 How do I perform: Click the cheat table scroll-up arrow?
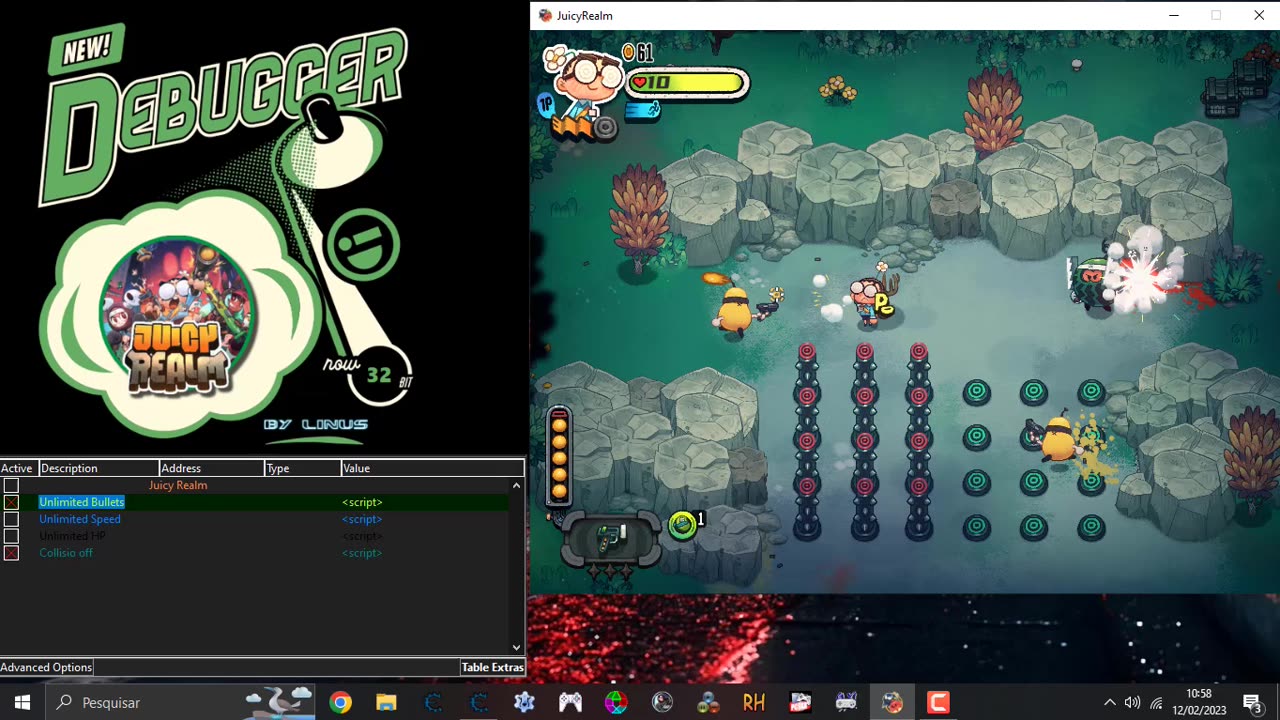(x=516, y=485)
